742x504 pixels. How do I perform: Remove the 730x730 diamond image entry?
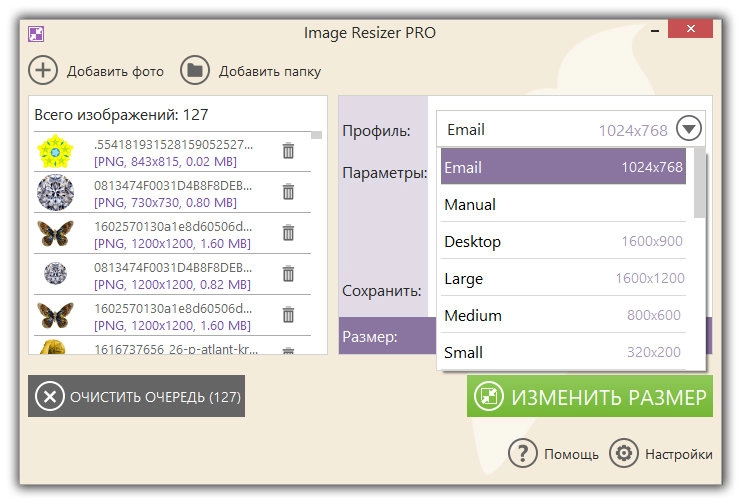[x=288, y=191]
